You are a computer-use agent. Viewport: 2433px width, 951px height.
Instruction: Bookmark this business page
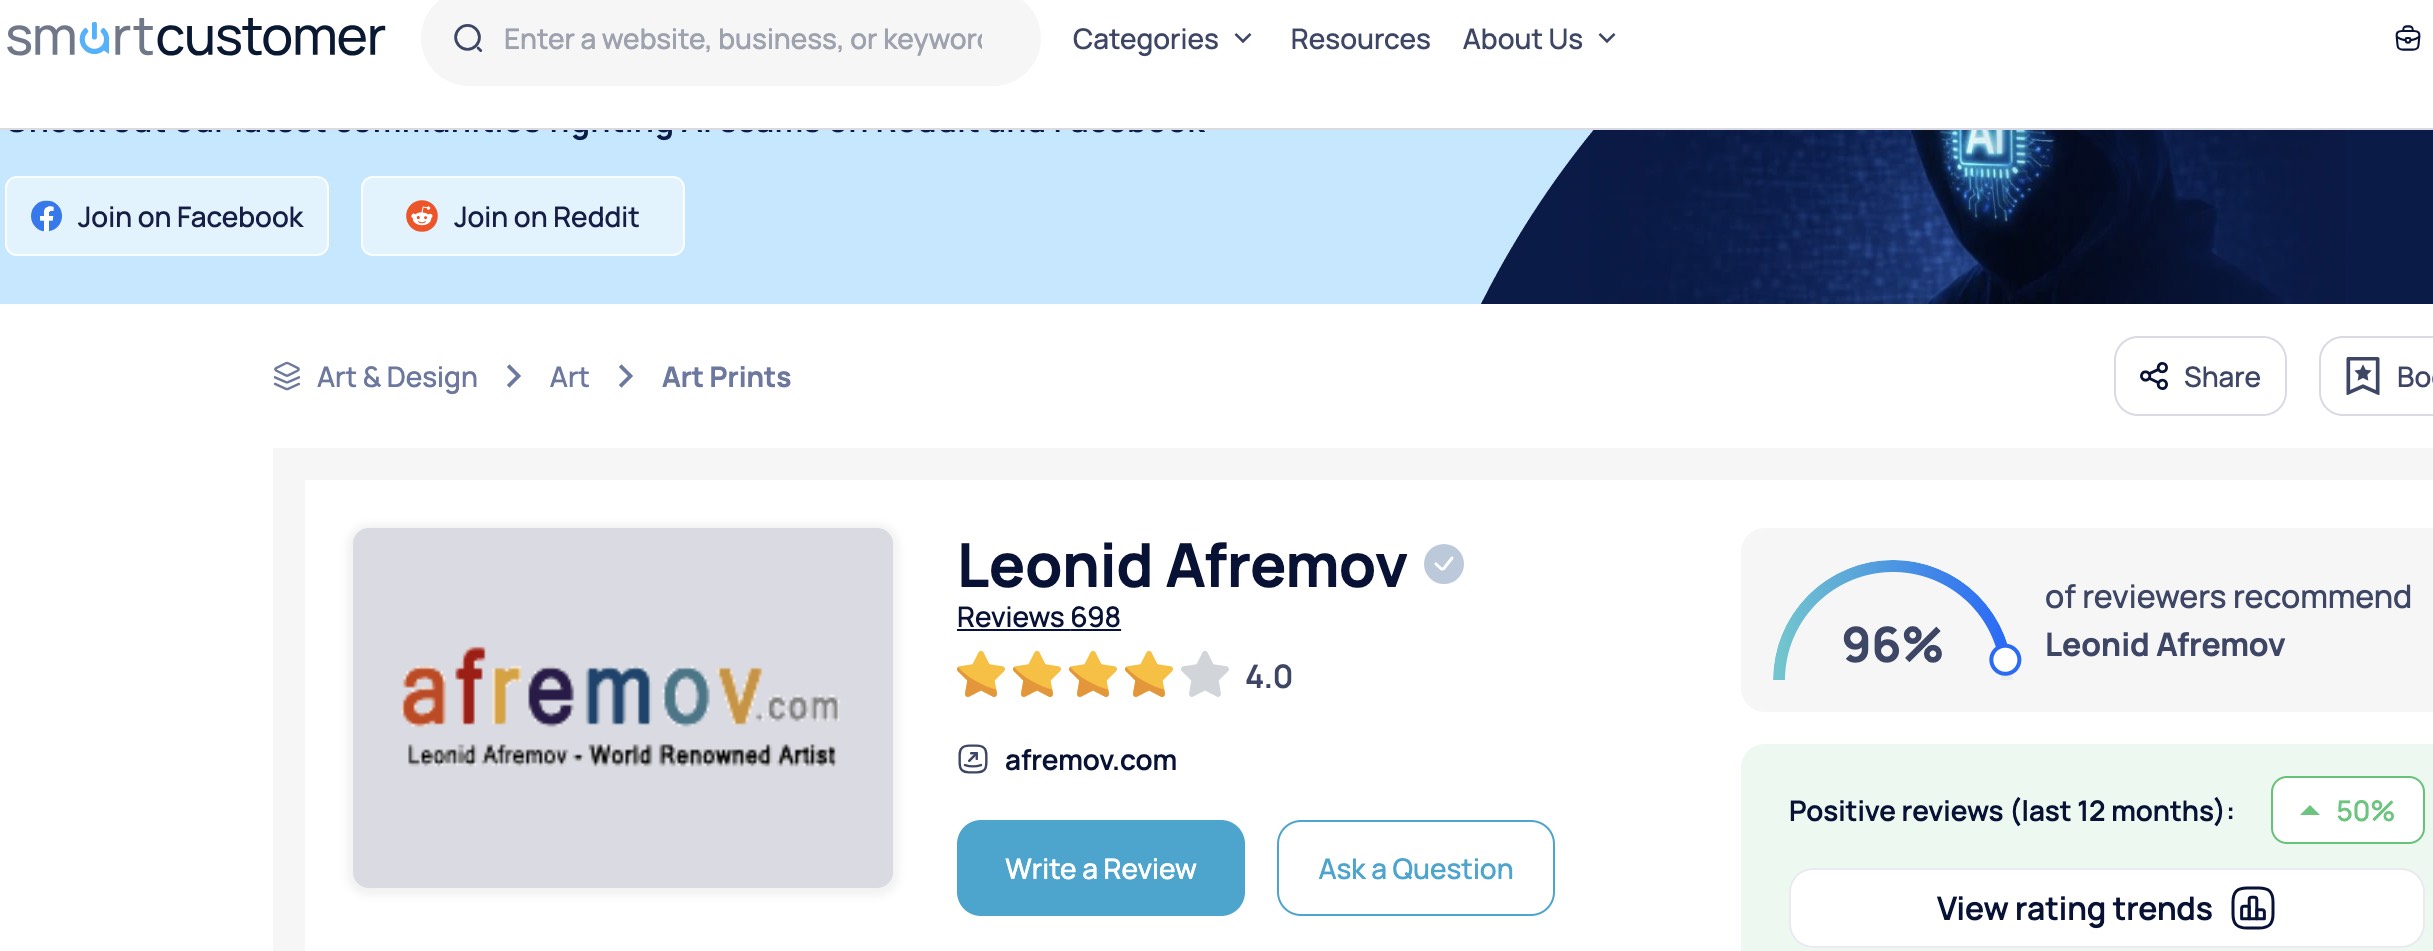[x=2377, y=376]
